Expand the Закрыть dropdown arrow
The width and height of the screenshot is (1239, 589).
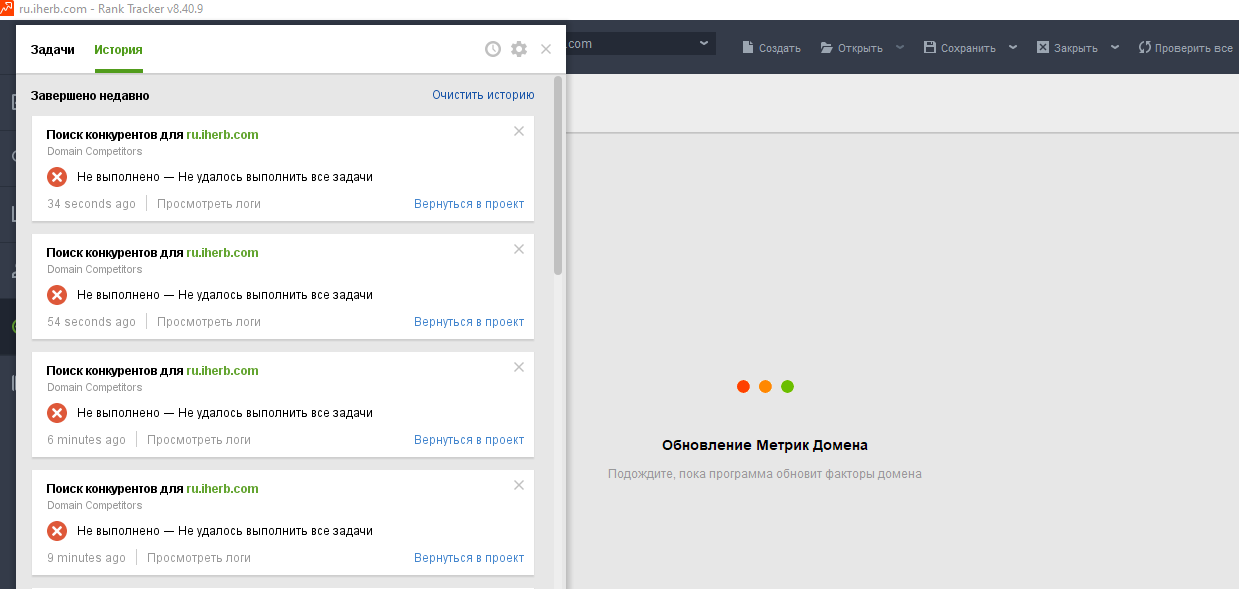point(1115,47)
